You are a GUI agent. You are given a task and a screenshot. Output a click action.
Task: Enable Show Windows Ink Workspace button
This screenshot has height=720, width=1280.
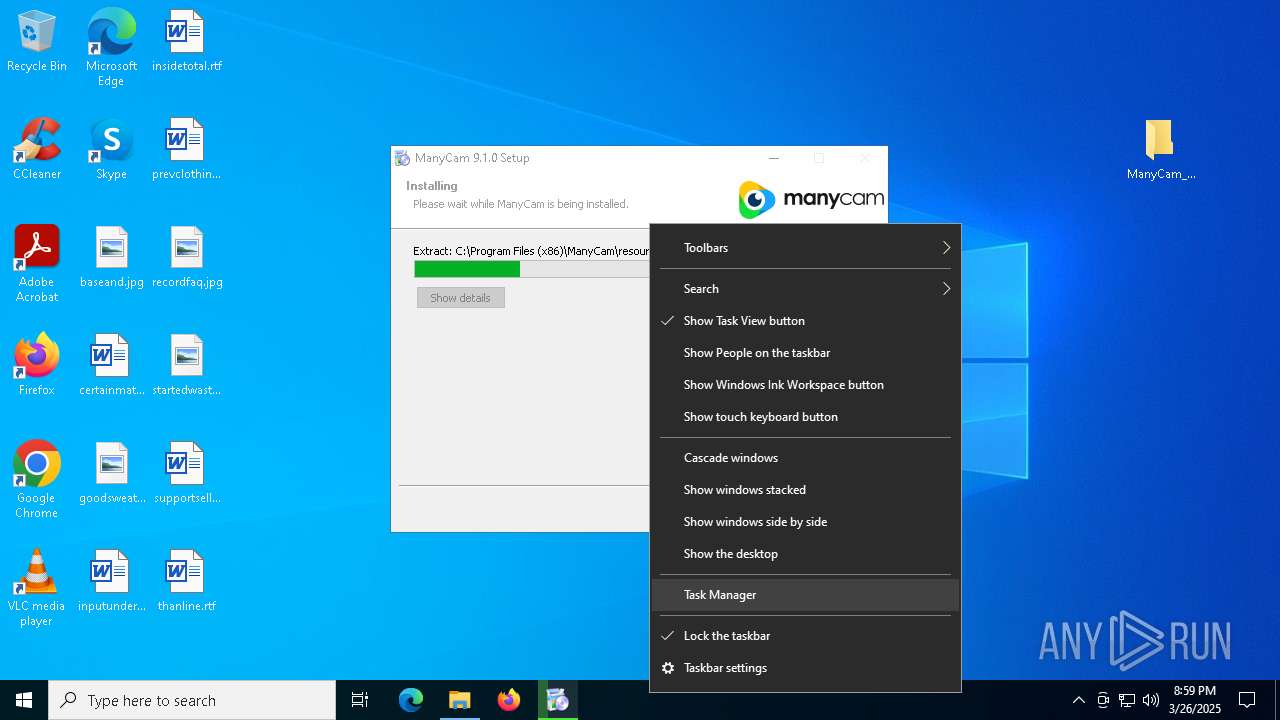point(805,385)
